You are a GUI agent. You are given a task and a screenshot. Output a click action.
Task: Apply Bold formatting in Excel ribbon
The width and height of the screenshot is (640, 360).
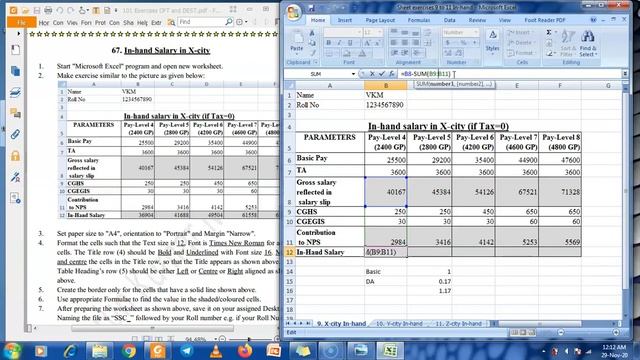329,43
